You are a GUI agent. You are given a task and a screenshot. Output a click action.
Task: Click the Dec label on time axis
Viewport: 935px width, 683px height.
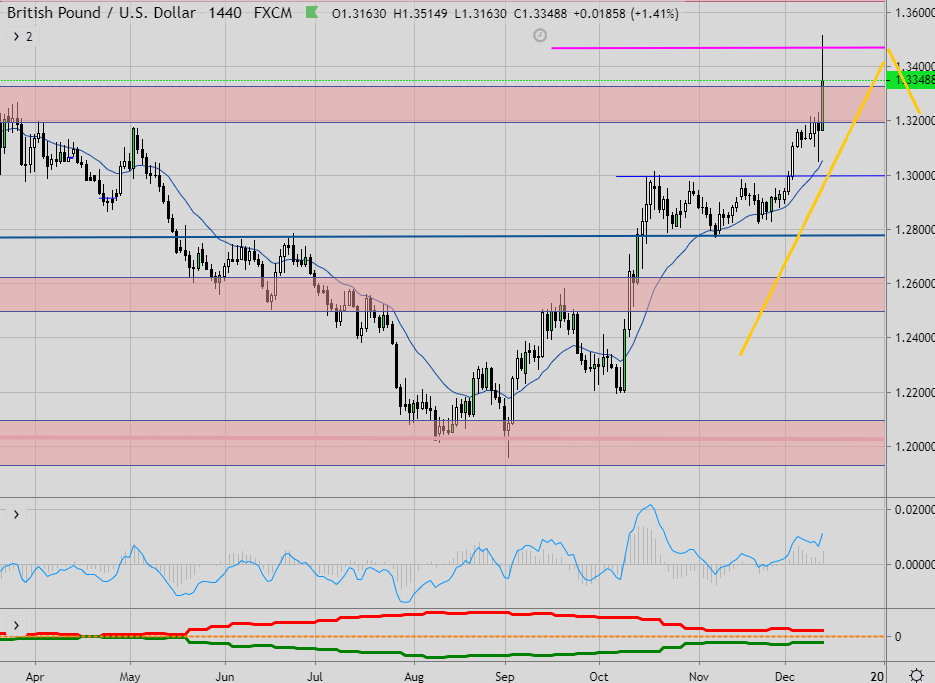785,676
